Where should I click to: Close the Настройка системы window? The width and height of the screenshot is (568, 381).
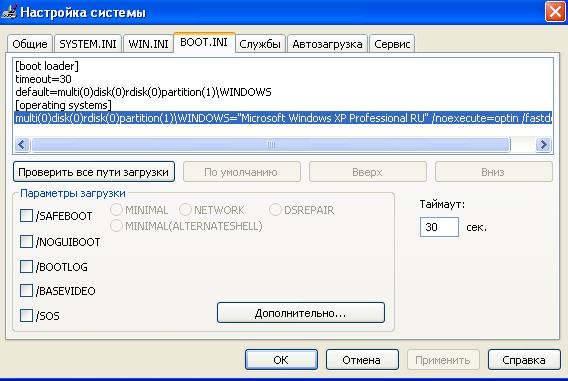pyautogui.click(x=555, y=12)
